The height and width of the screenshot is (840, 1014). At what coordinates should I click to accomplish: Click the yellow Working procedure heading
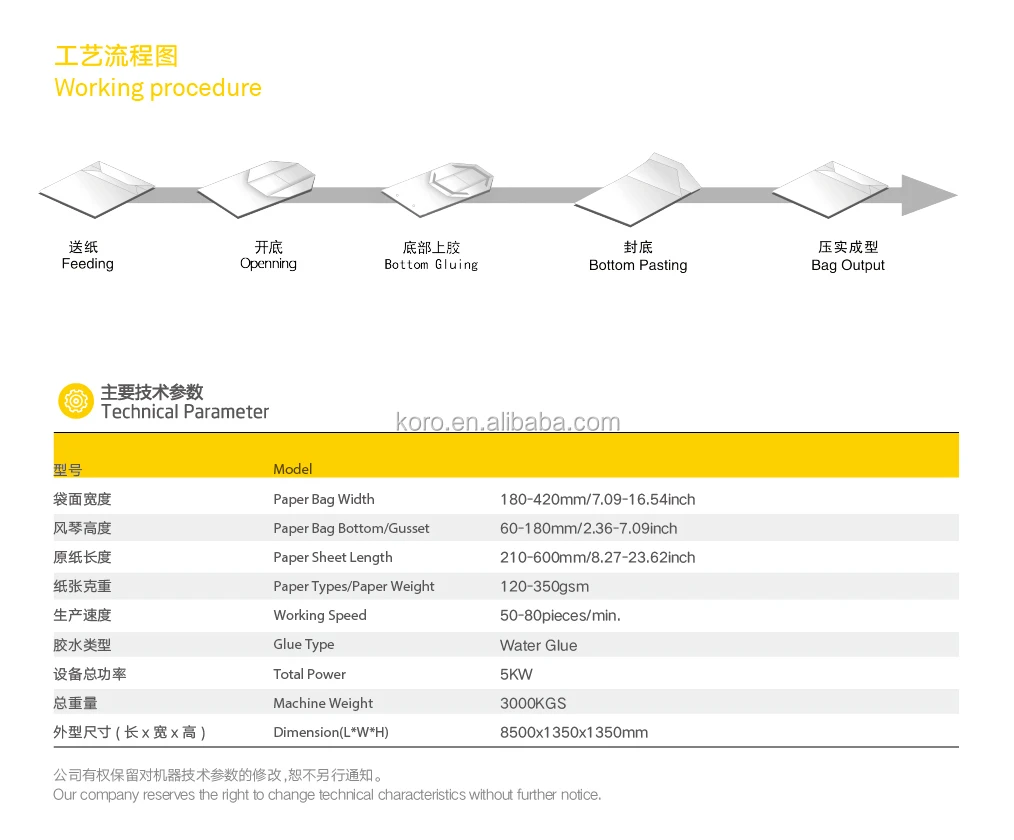(158, 88)
